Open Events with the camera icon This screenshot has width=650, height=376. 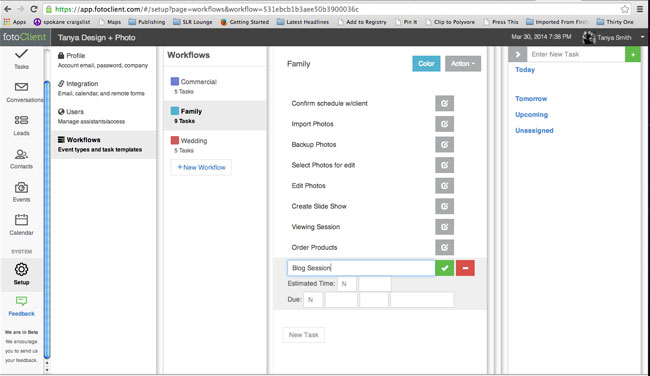(21, 192)
